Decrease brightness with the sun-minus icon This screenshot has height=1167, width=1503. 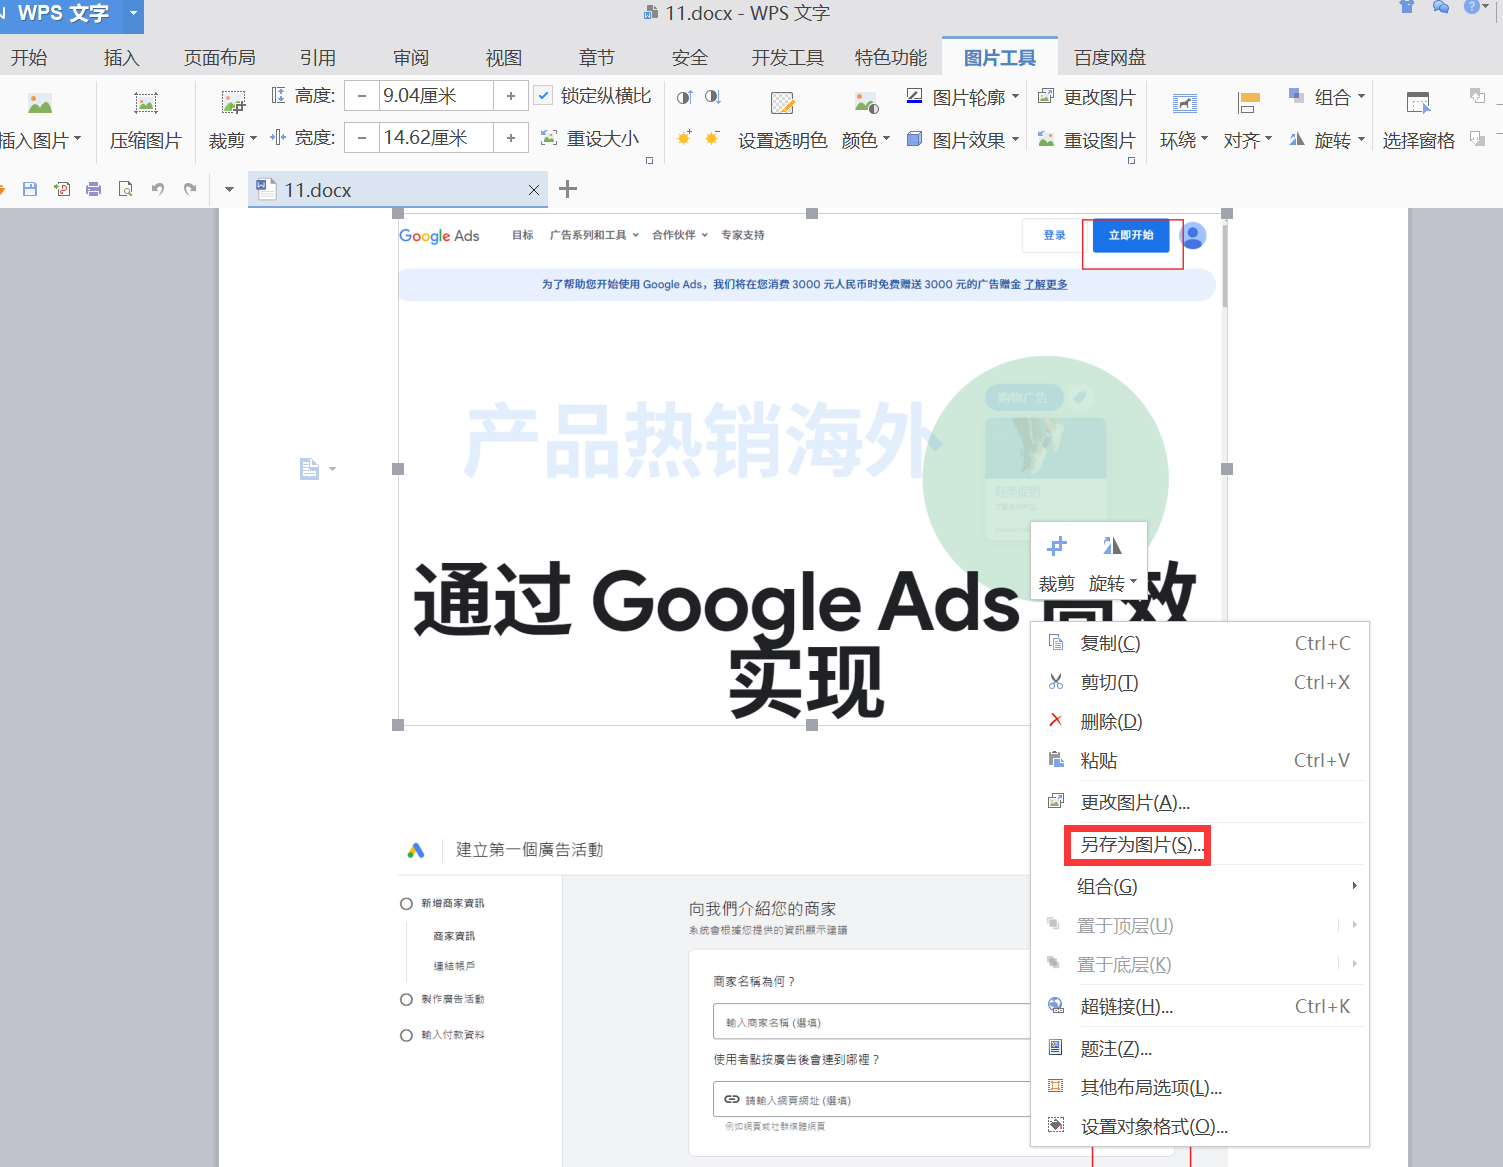[x=712, y=138]
